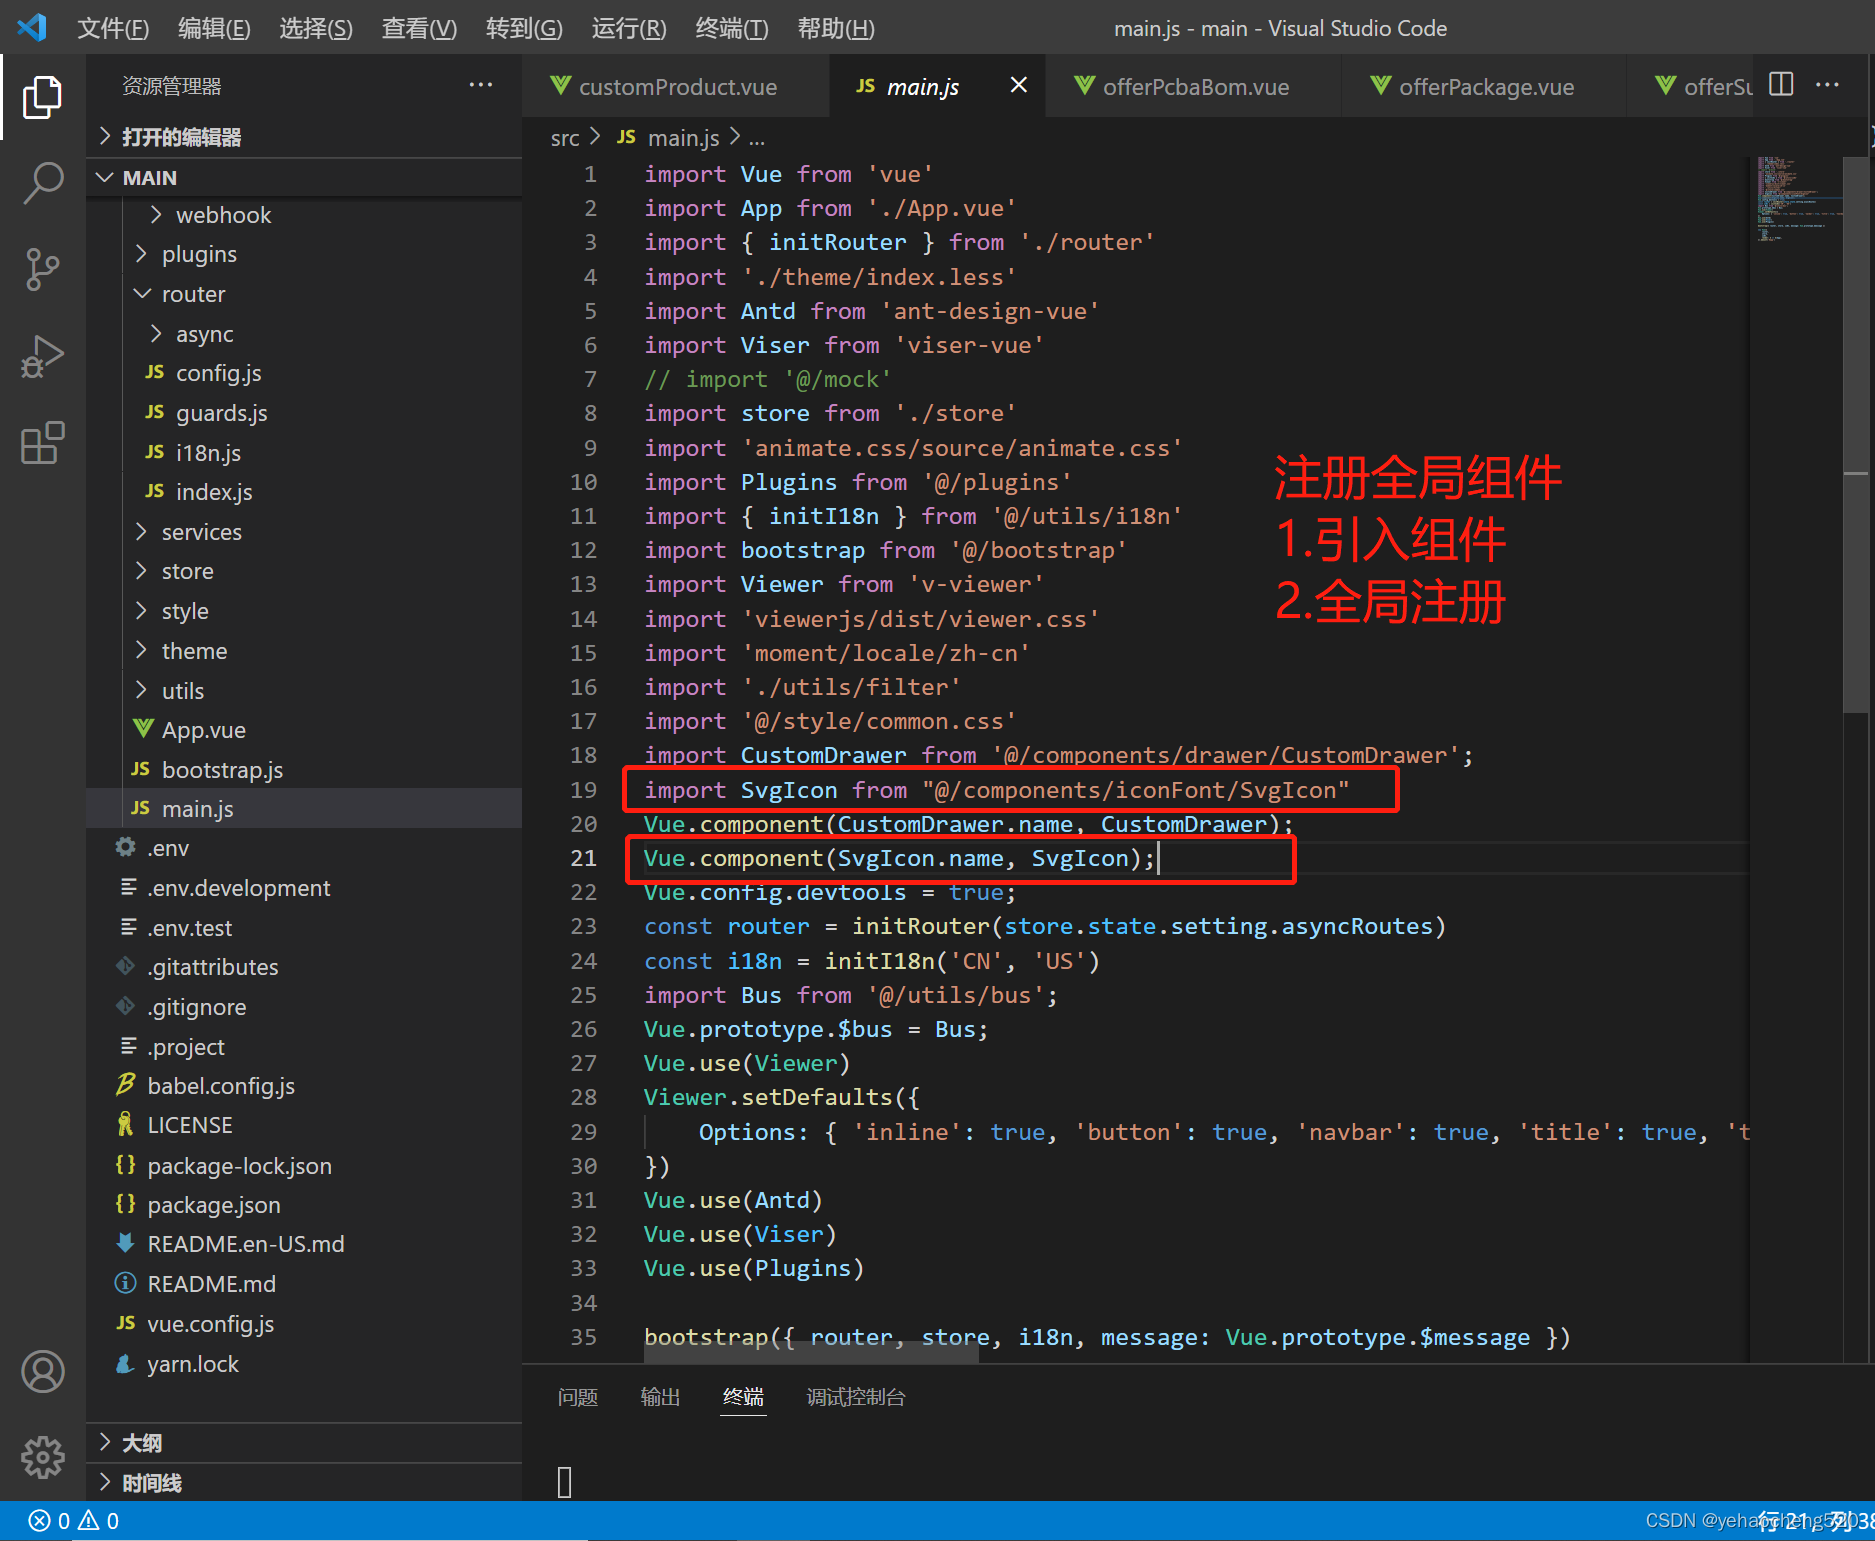The height and width of the screenshot is (1541, 1875).
Task: Select the 终端 terminal panel tab
Action: point(743,1397)
